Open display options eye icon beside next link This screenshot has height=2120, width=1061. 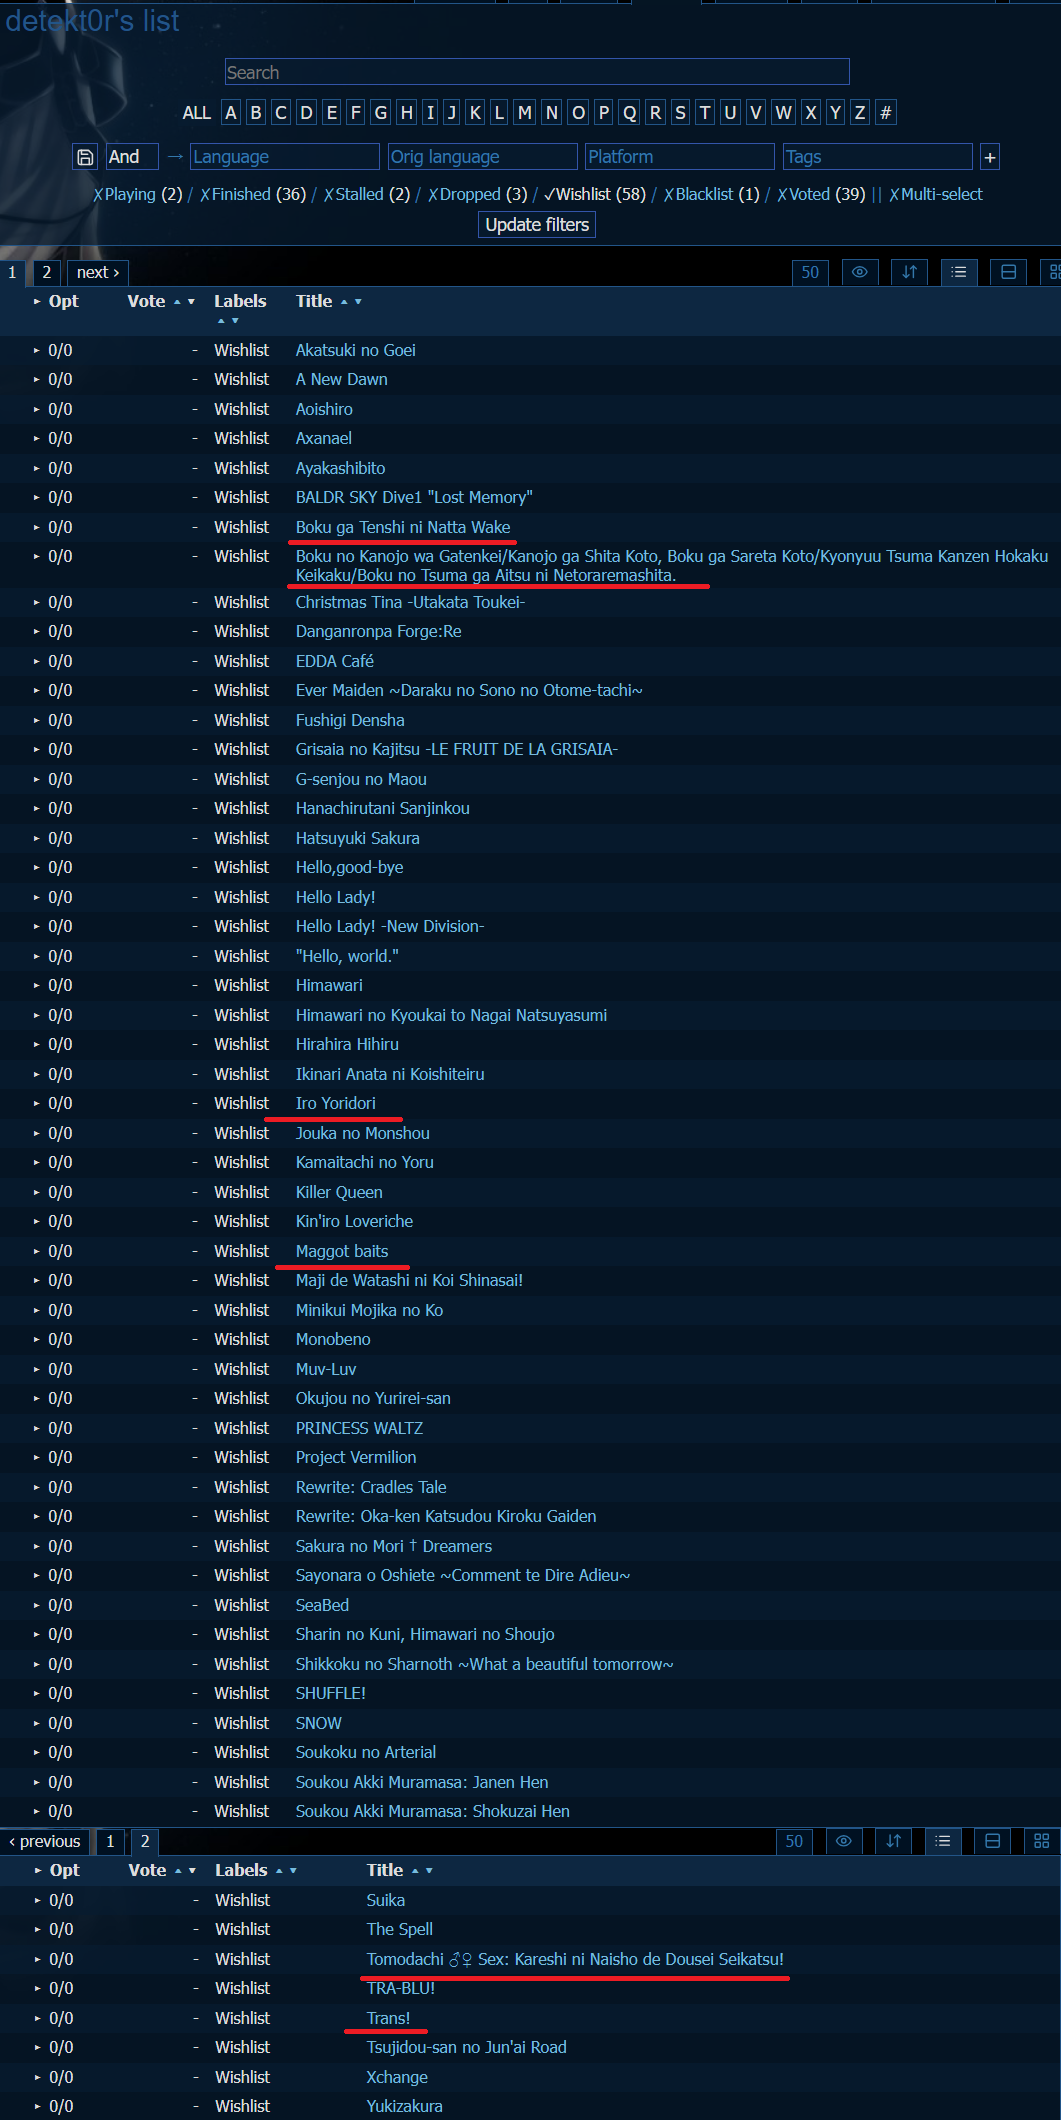pyautogui.click(x=860, y=272)
